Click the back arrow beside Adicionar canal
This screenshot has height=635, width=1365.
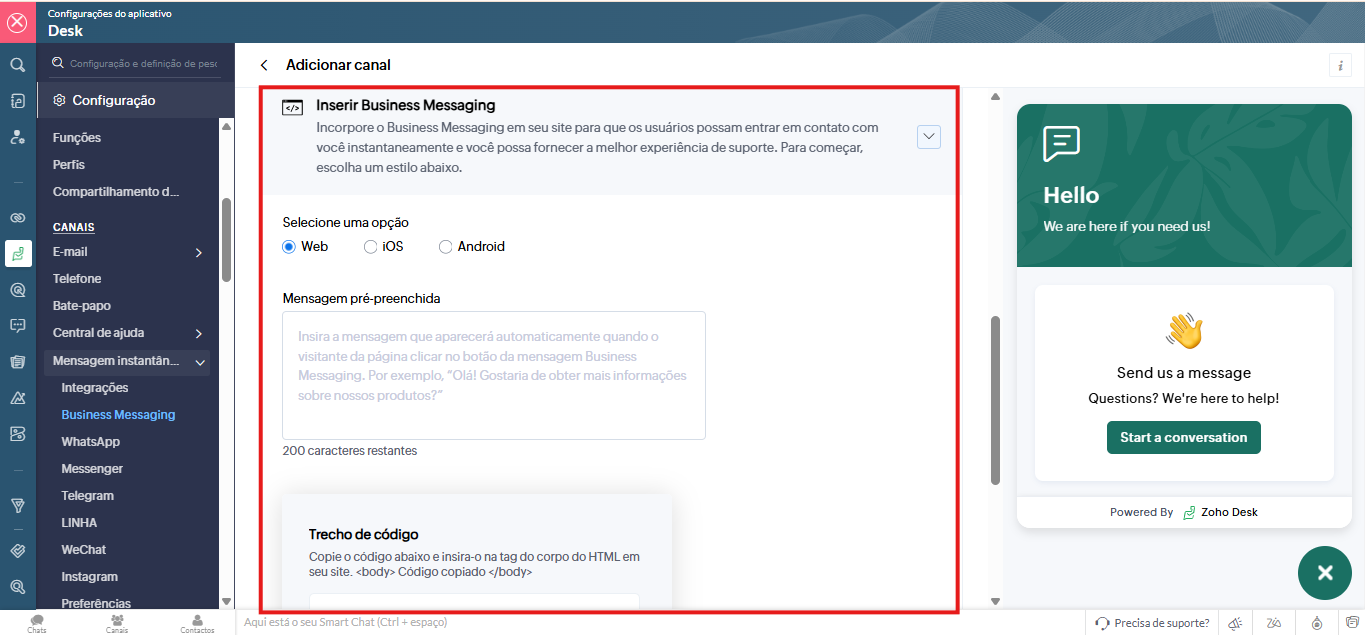(264, 65)
